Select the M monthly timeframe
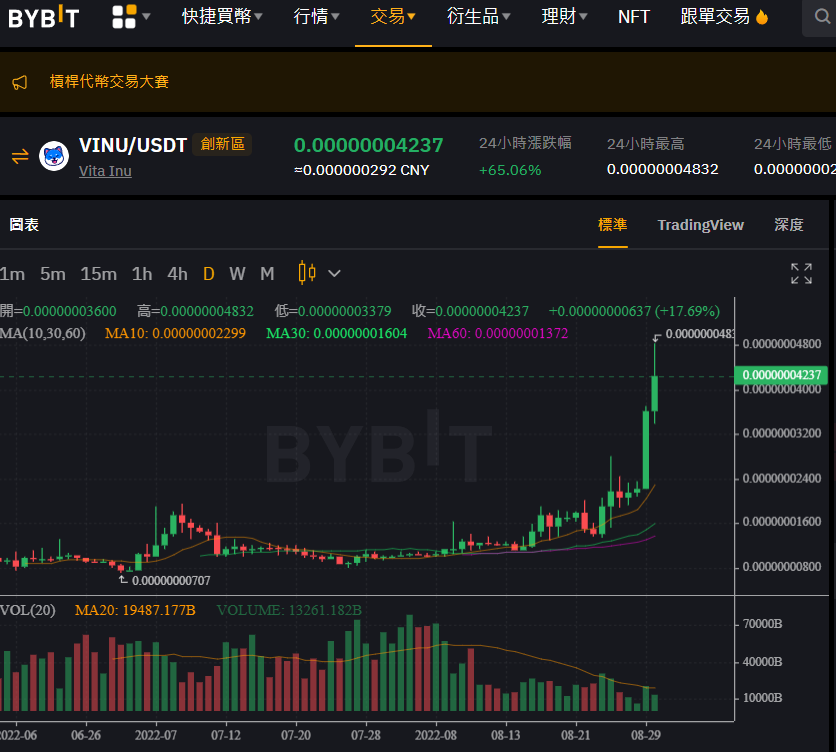Image resolution: width=836 pixels, height=752 pixels. pos(267,274)
